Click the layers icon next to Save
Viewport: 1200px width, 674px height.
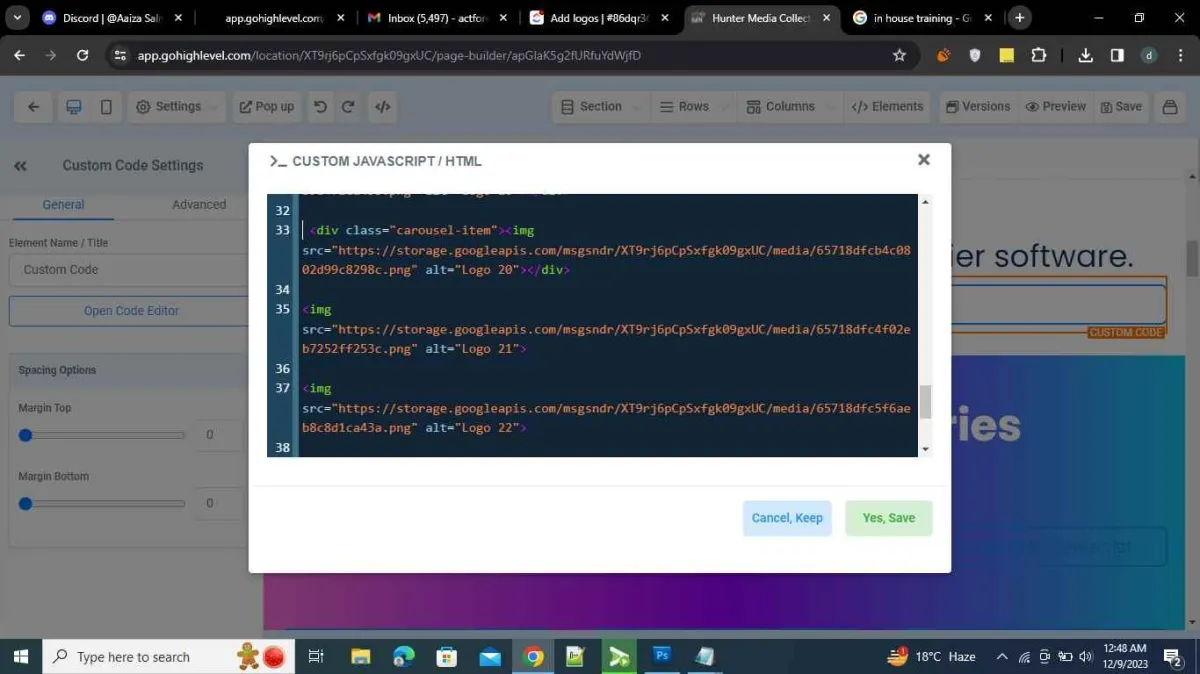[x=1169, y=107]
